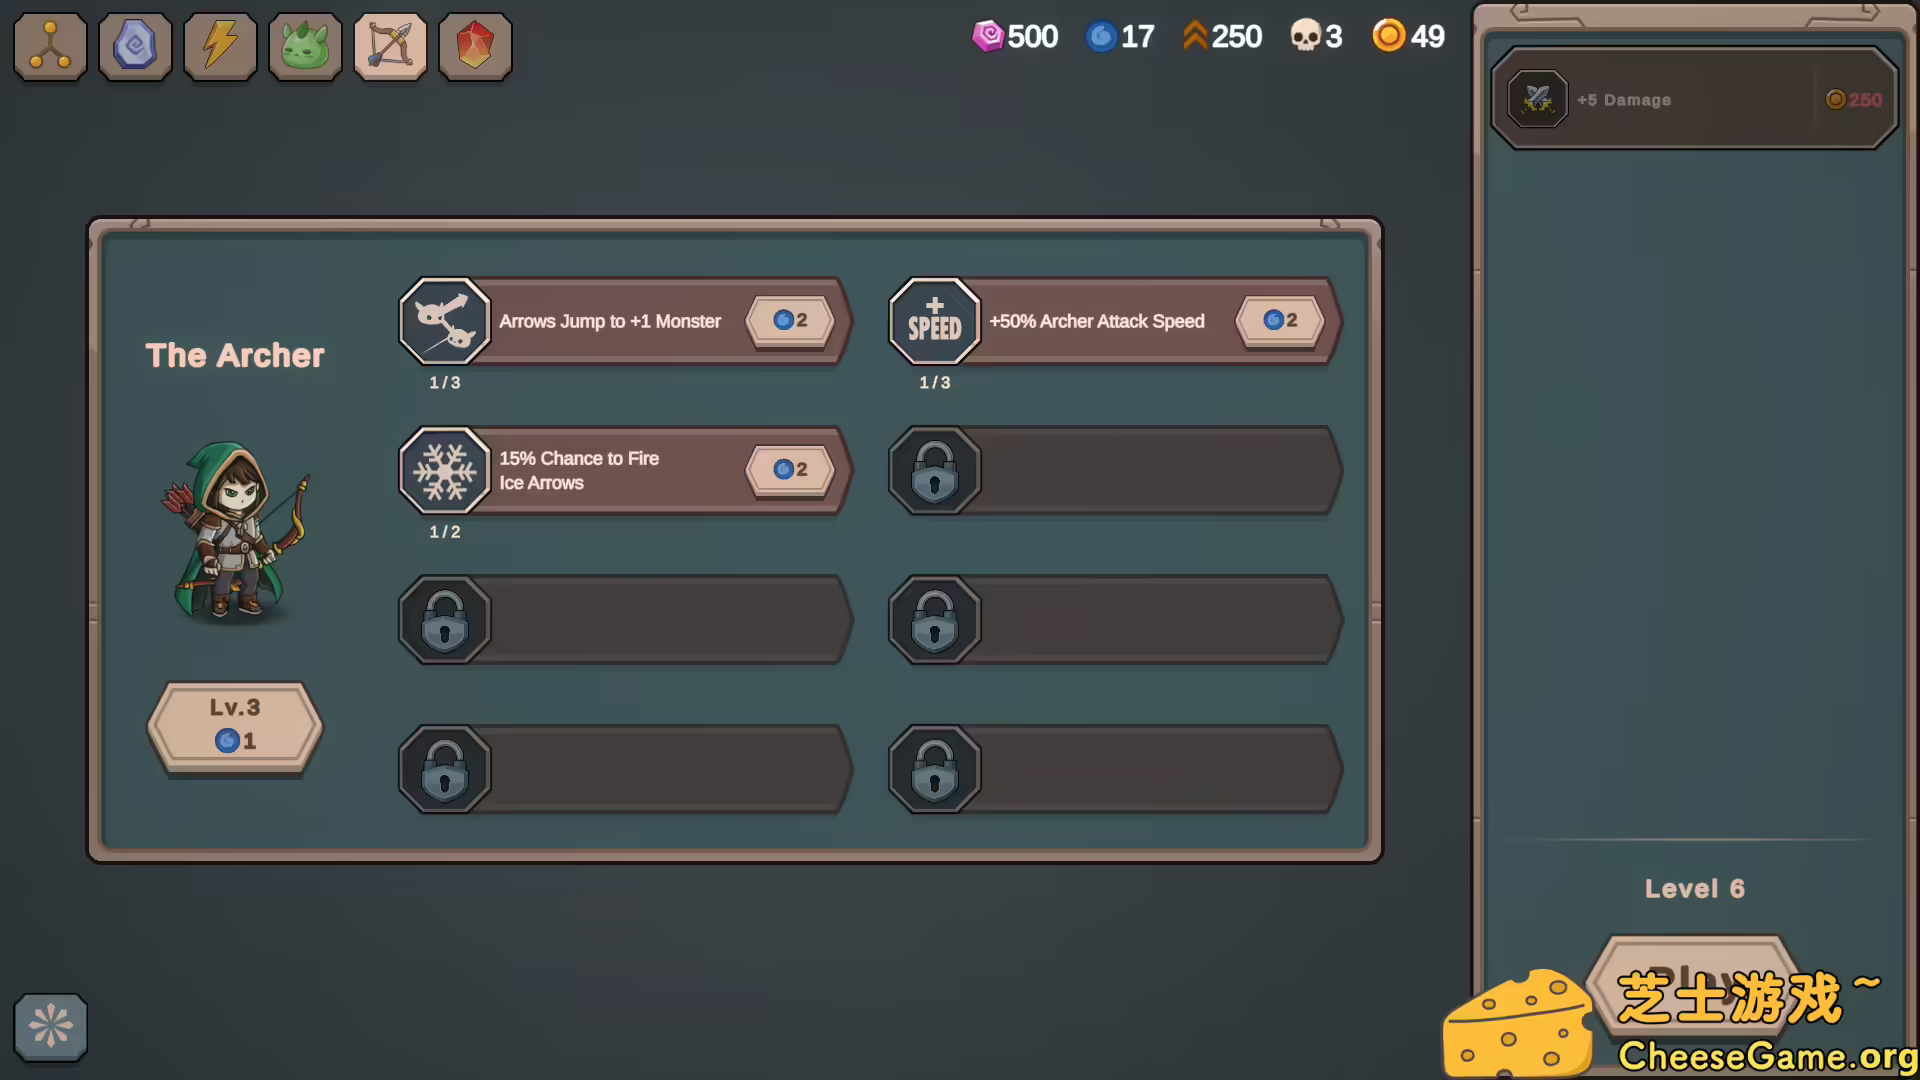Open the rune stone tab
This screenshot has height=1080, width=1920.
coord(135,46)
